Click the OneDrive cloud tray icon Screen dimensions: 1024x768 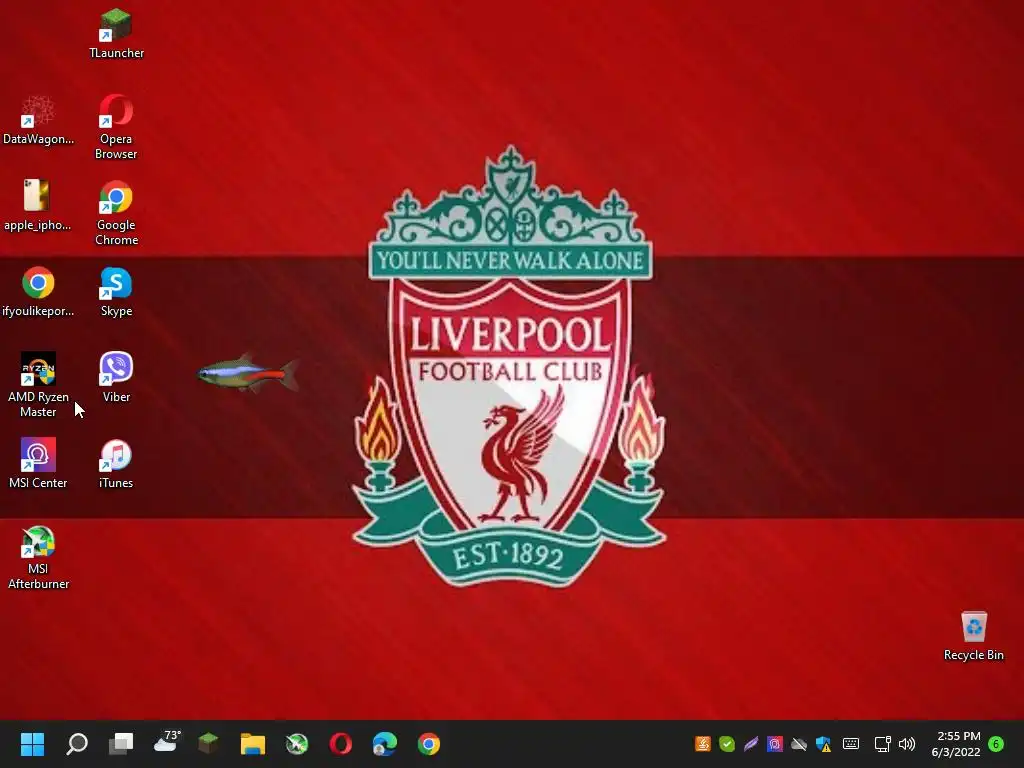tap(799, 743)
